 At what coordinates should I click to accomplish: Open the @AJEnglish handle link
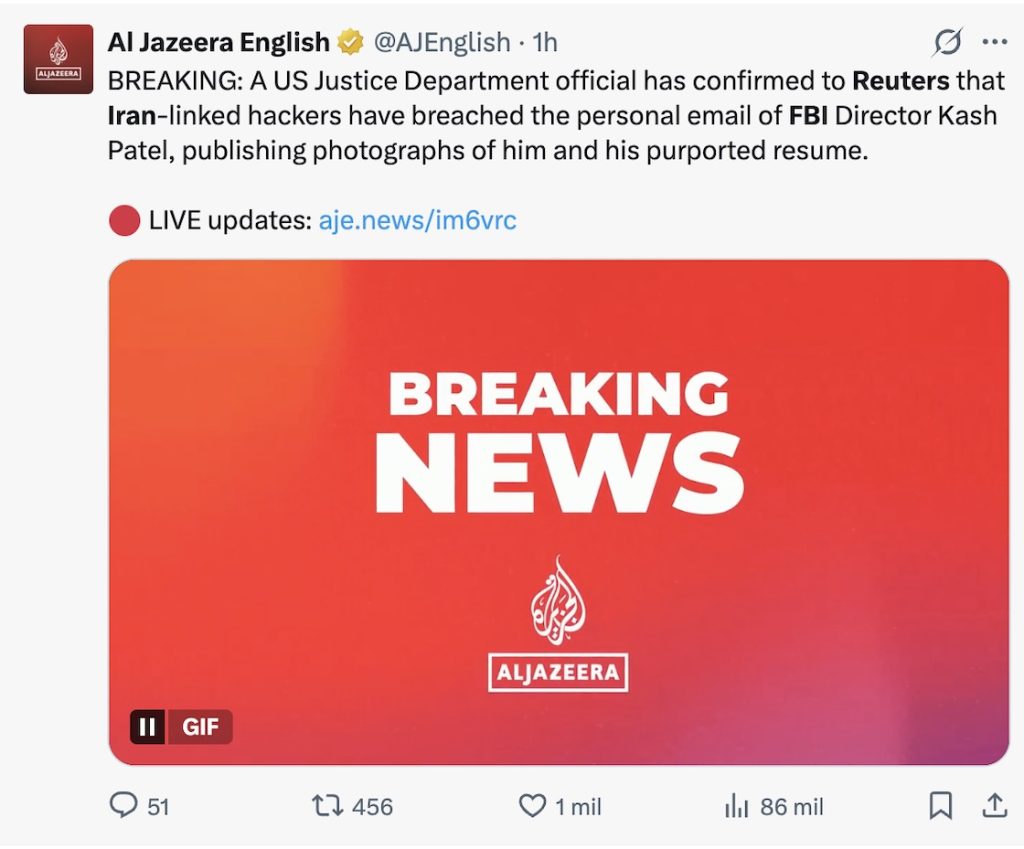(x=441, y=42)
